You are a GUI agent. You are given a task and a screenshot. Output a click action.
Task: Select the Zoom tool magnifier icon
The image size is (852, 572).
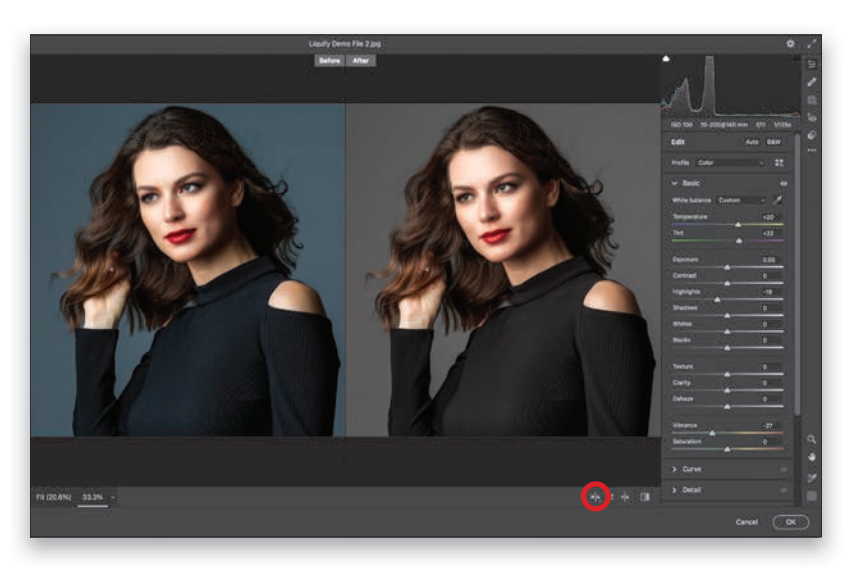click(811, 439)
